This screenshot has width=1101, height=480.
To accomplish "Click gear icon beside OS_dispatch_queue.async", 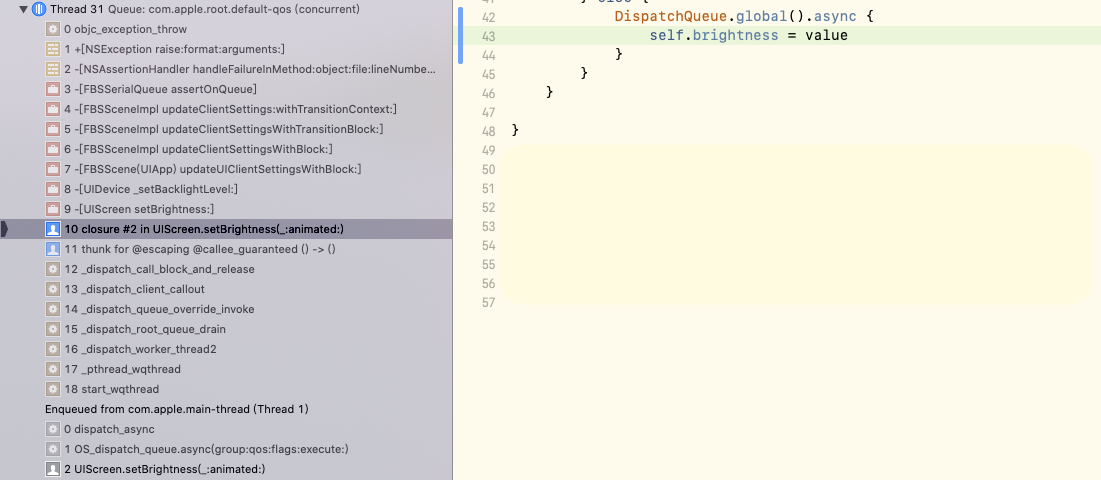I will pyautogui.click(x=53, y=449).
